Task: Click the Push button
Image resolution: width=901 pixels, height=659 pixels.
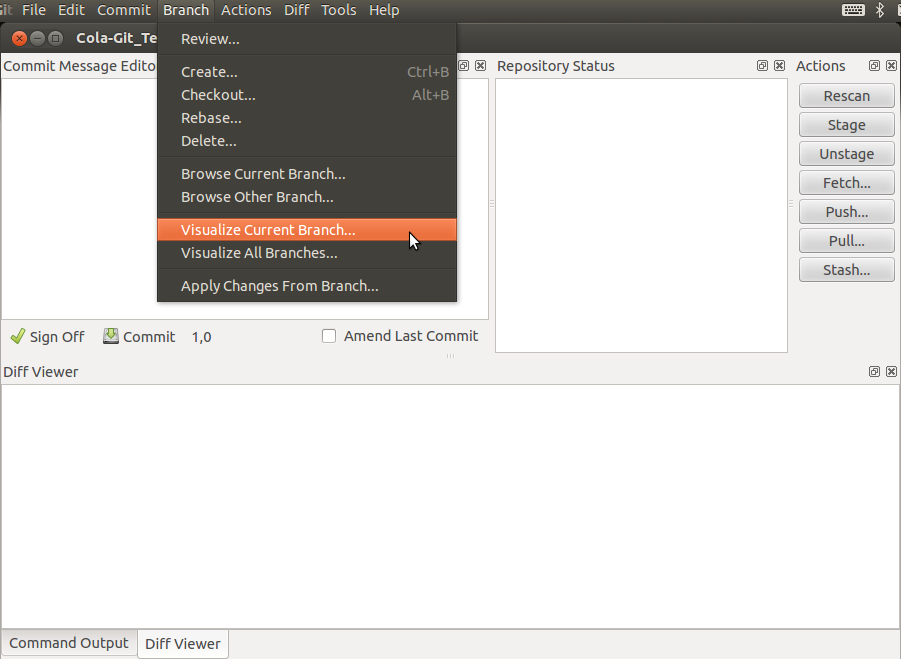Action: pyautogui.click(x=846, y=212)
